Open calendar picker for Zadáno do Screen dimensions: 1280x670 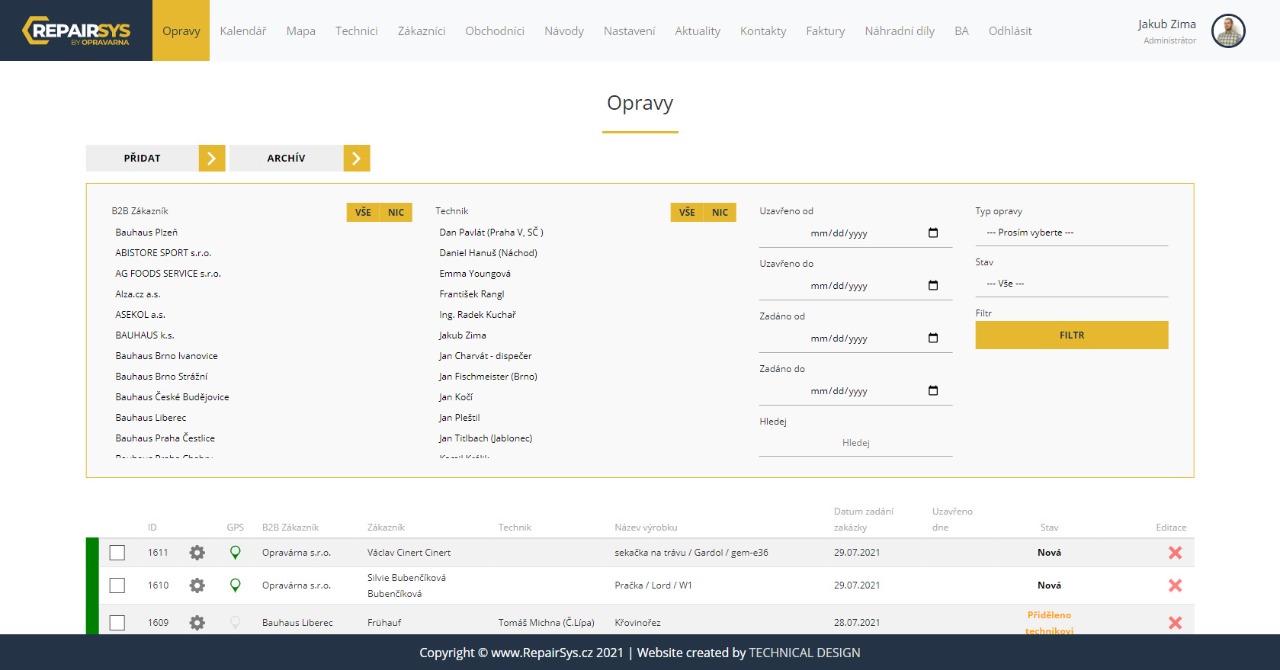933,391
